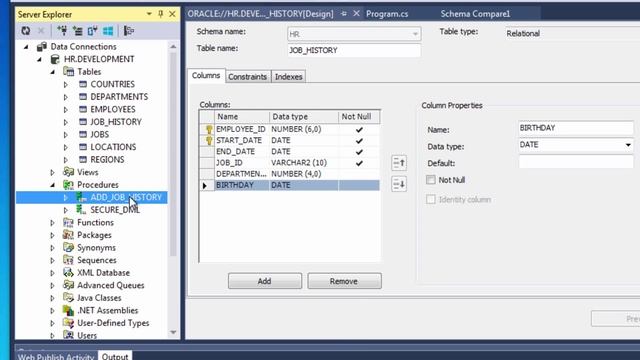
Task: Open the Schema name dropdown
Action: coord(415,34)
